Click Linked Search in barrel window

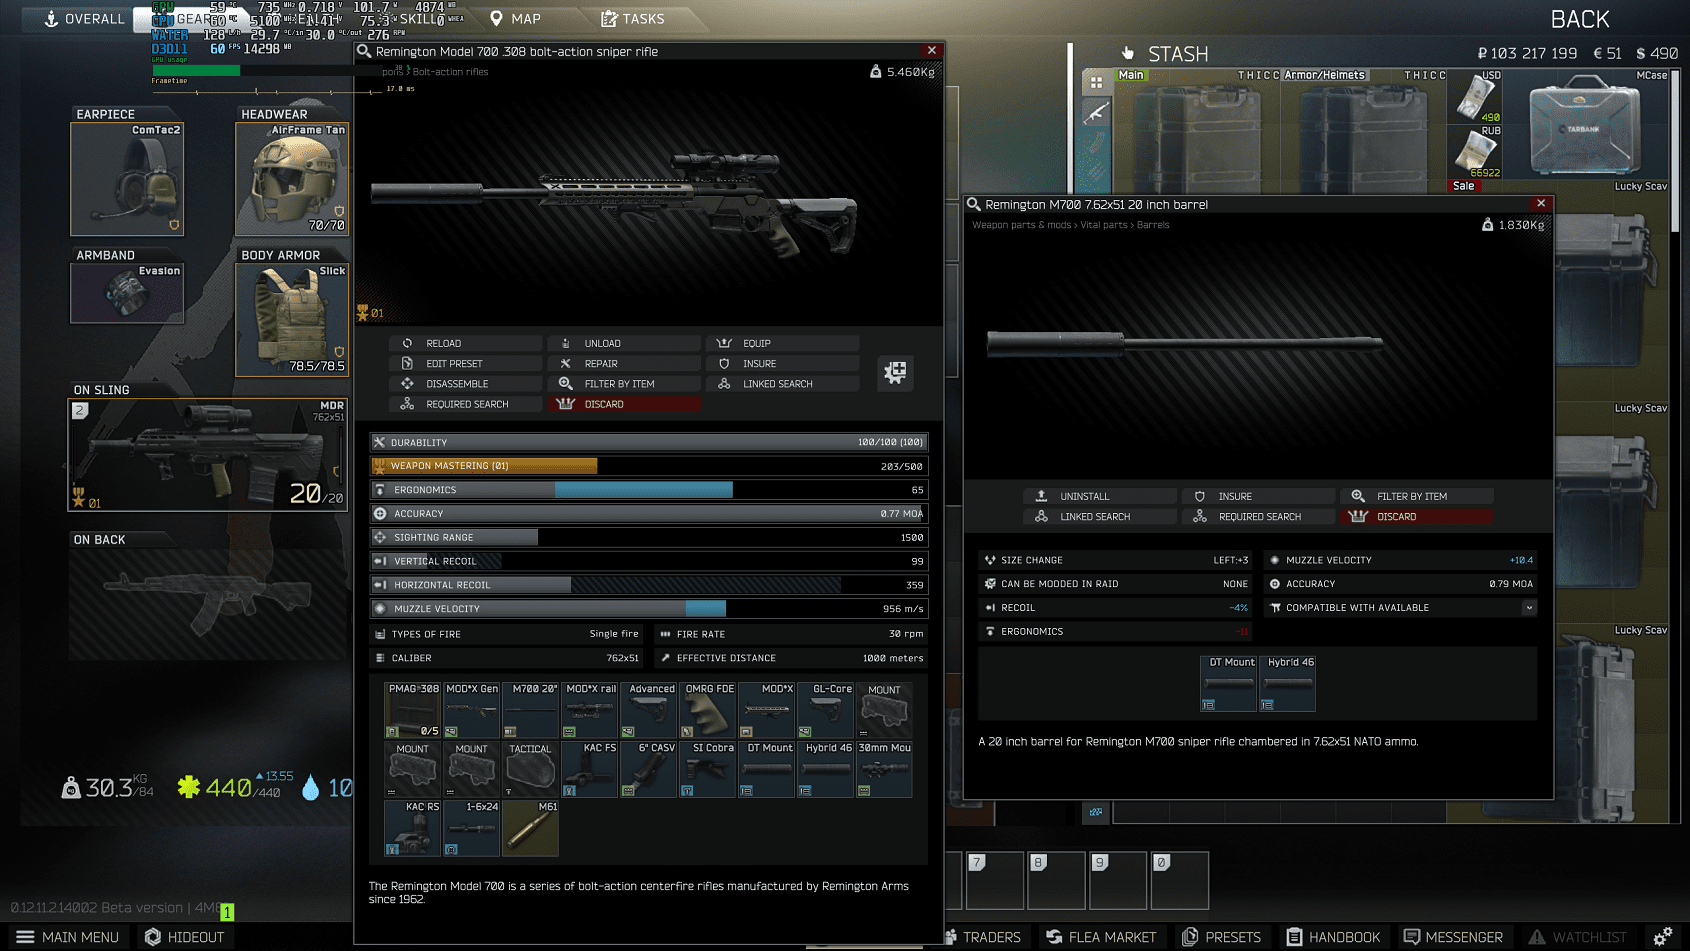[1100, 517]
